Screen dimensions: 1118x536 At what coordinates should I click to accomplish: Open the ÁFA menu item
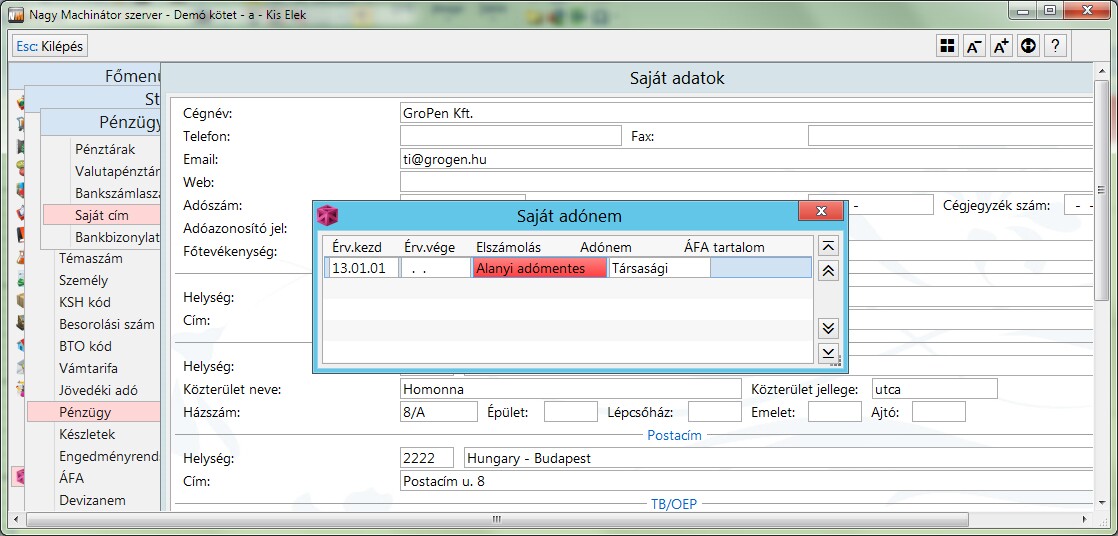71,478
